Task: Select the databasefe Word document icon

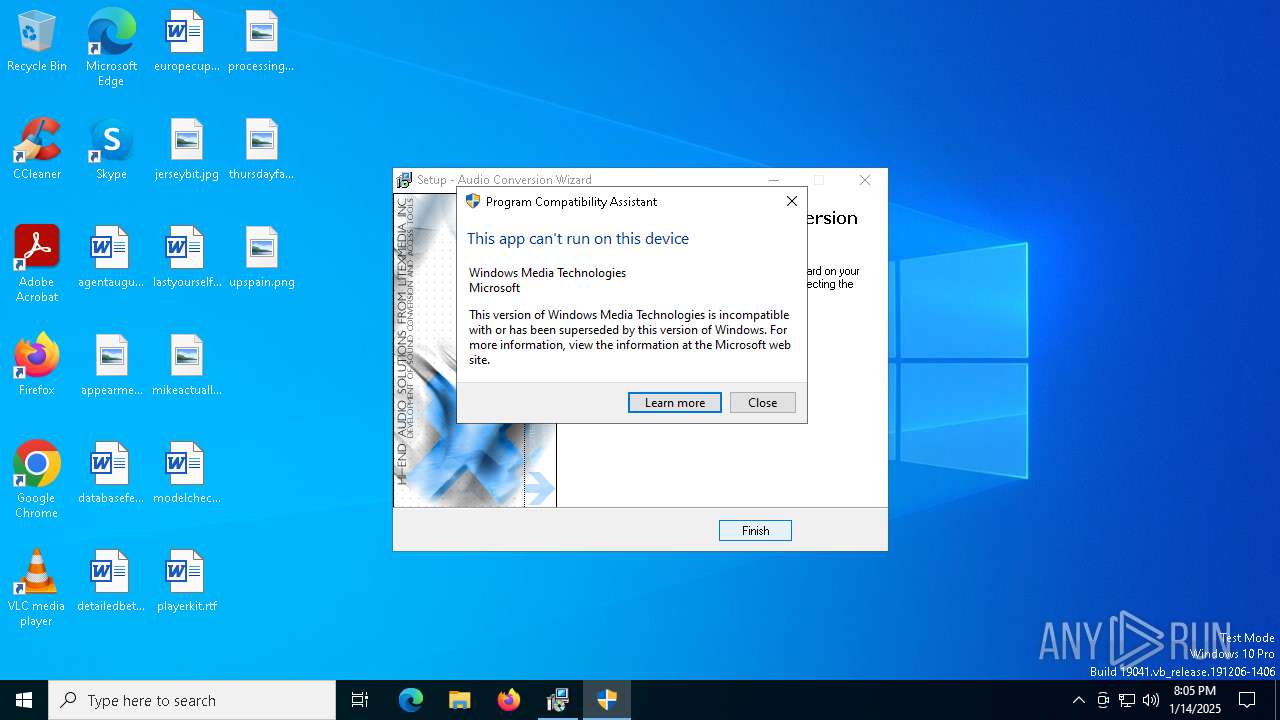Action: pyautogui.click(x=111, y=473)
